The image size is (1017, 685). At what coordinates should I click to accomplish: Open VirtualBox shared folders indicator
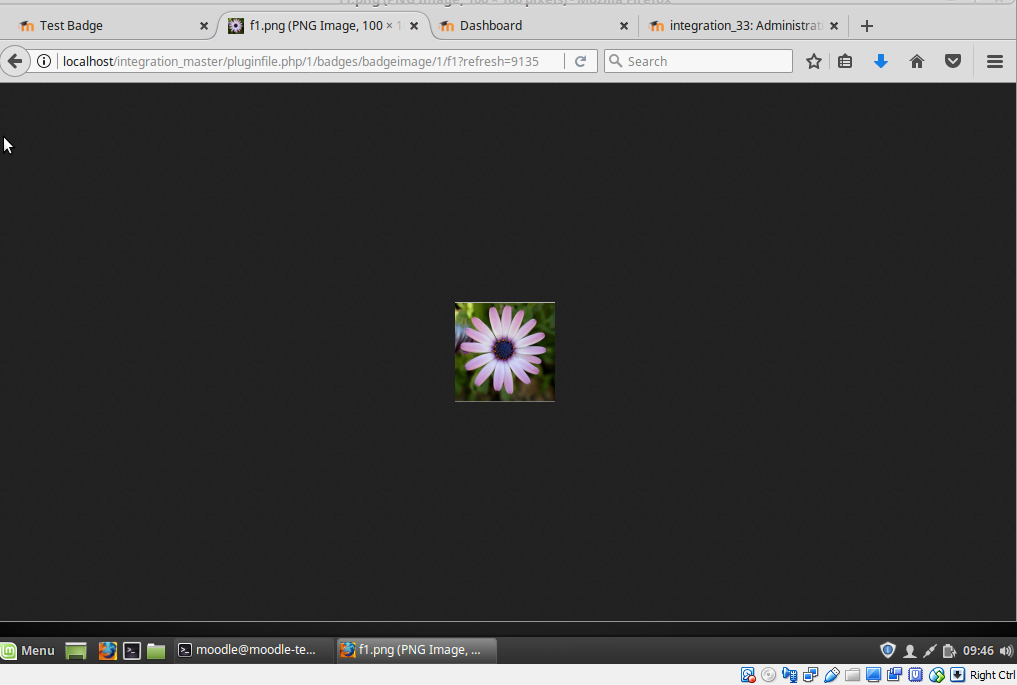click(x=852, y=675)
